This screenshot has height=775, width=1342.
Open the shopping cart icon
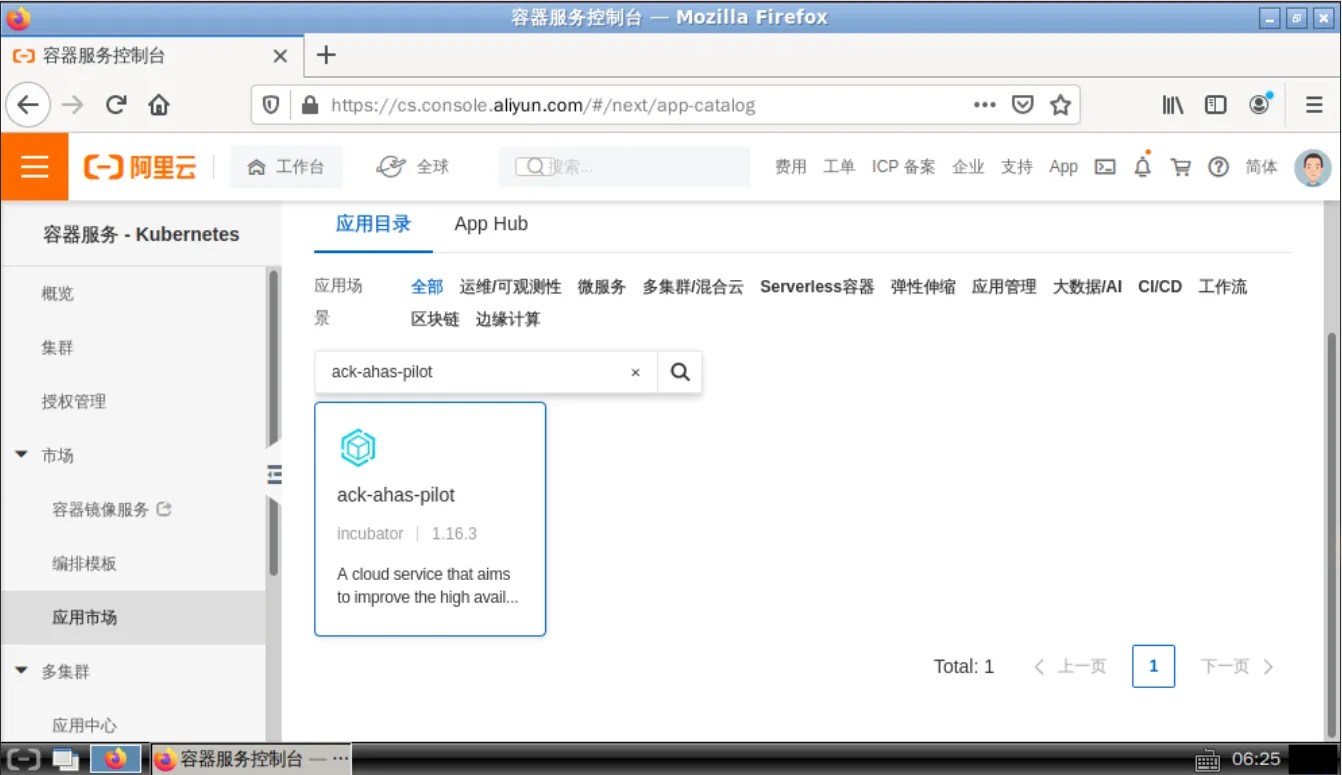1181,167
